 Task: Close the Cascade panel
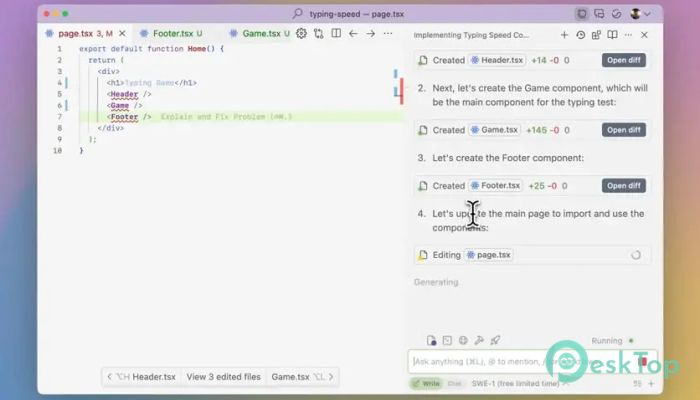point(644,35)
